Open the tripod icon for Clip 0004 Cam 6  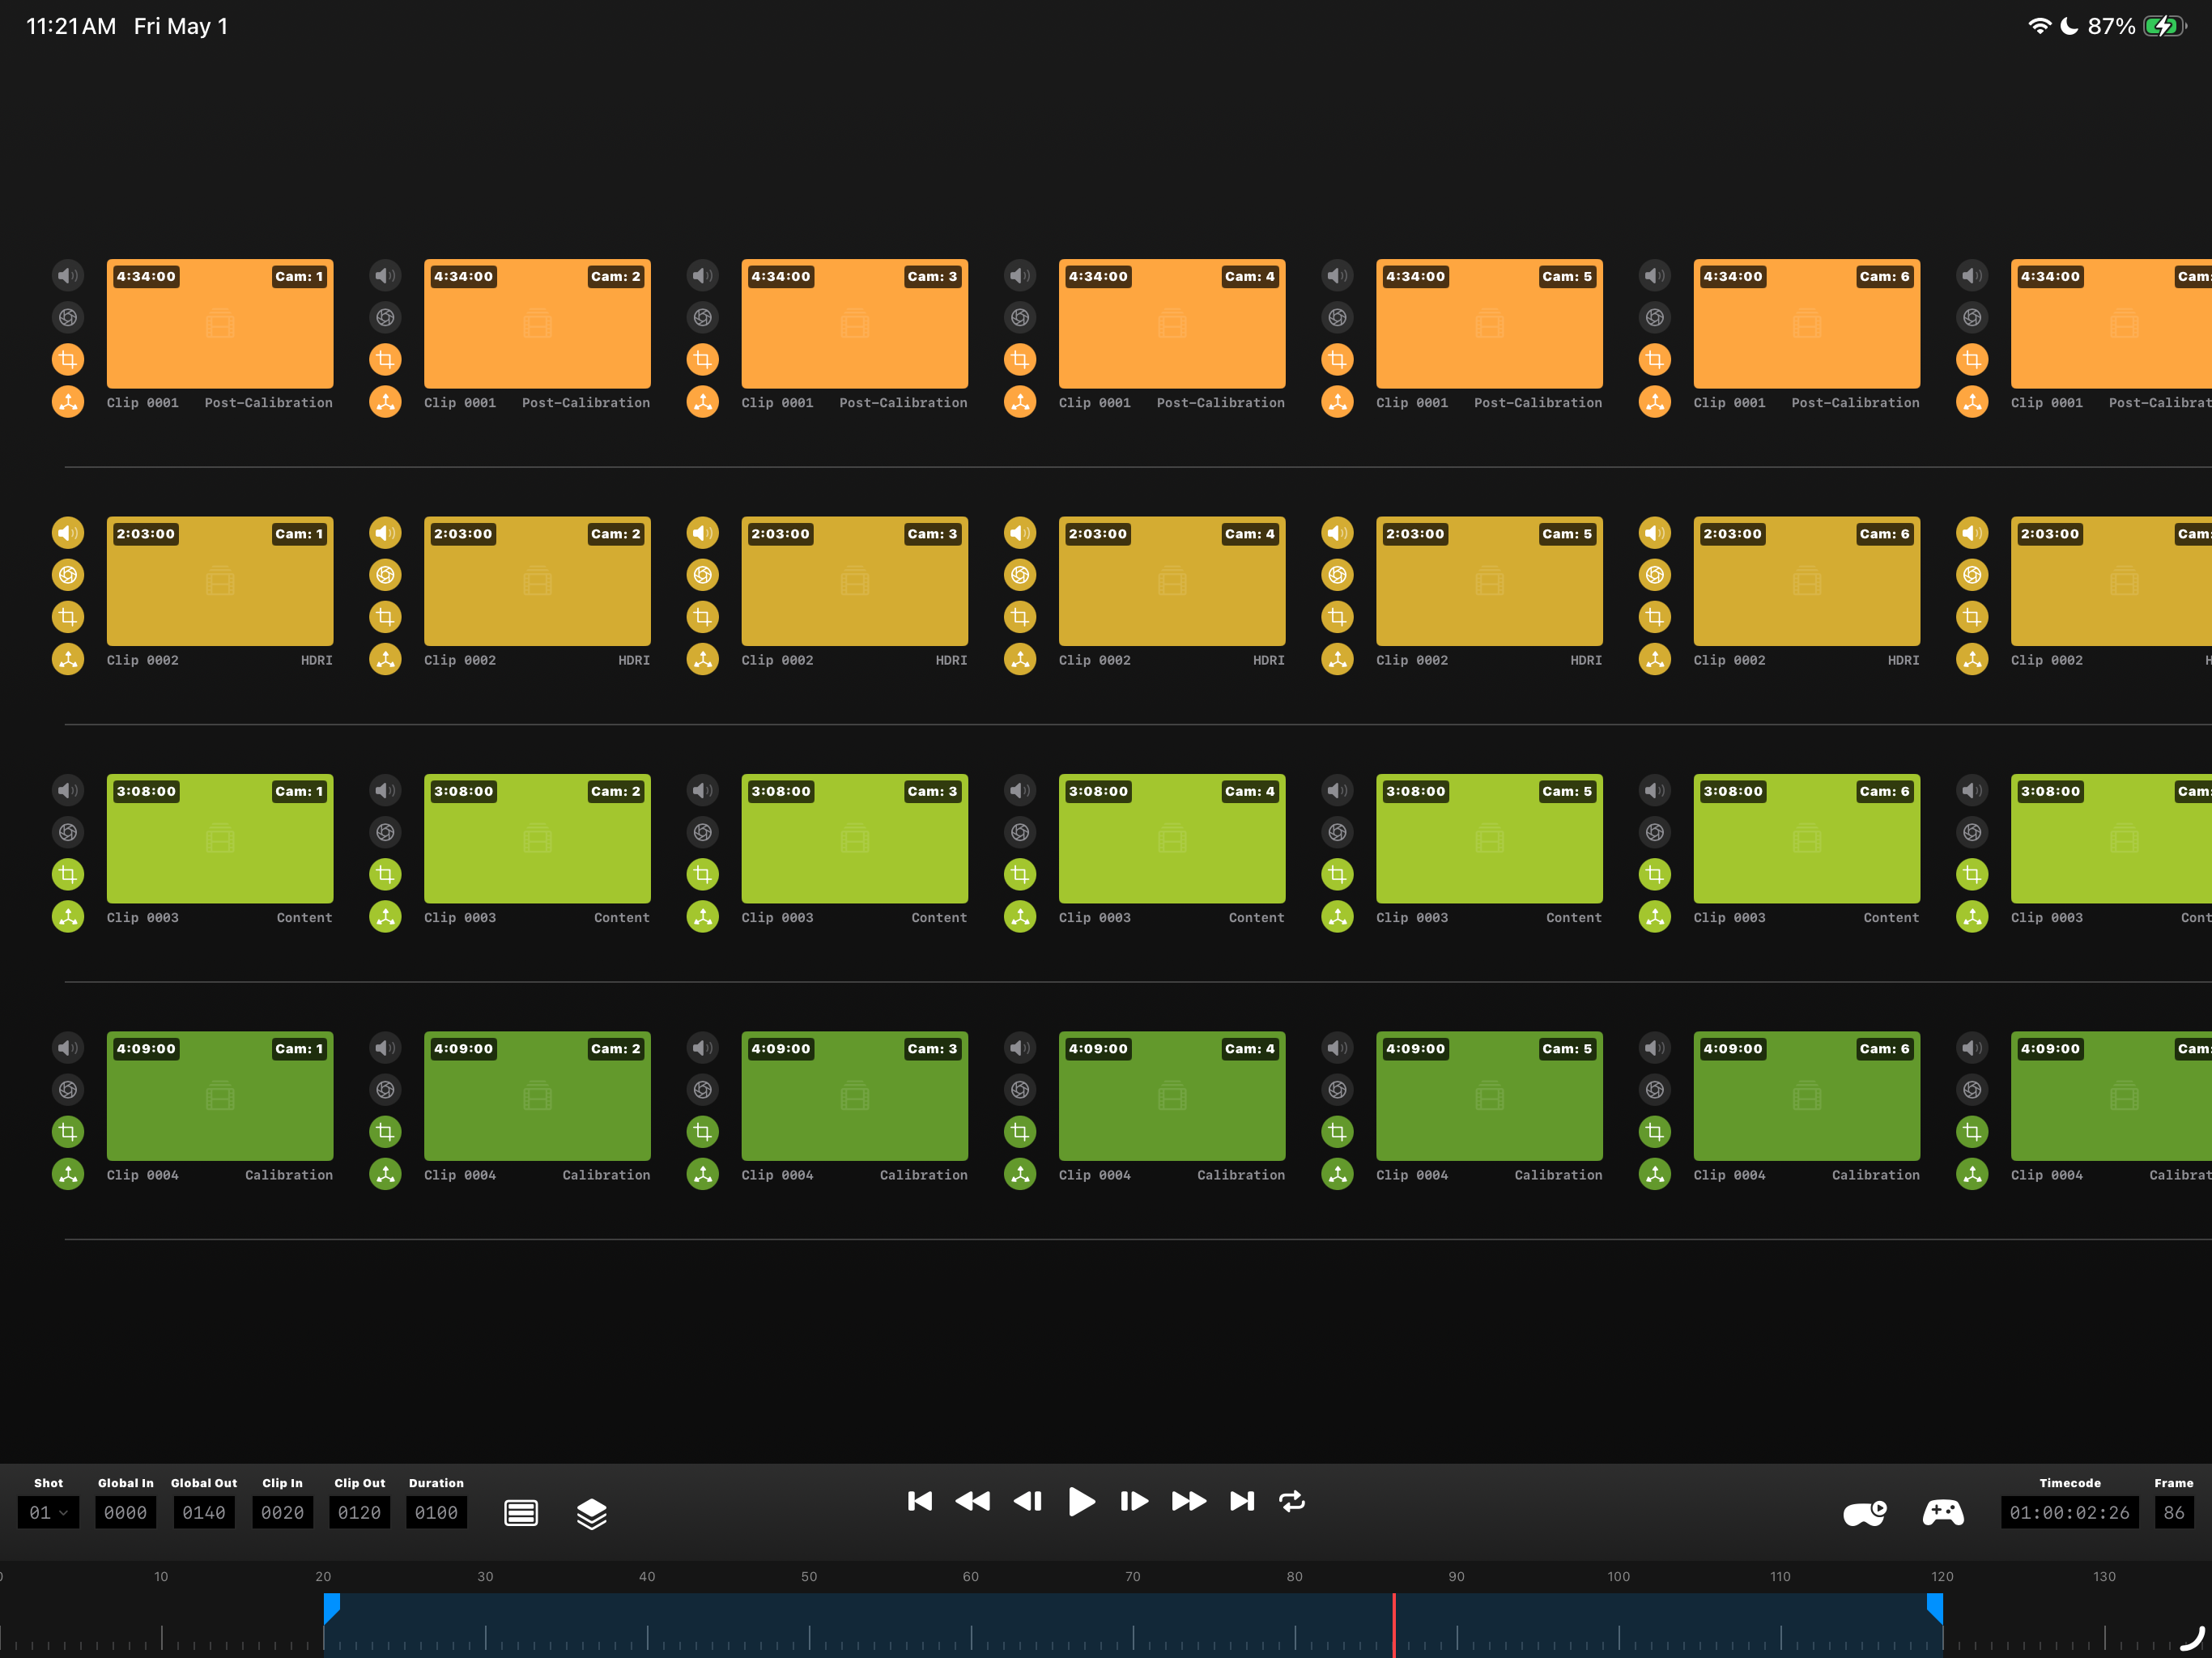[1655, 1174]
